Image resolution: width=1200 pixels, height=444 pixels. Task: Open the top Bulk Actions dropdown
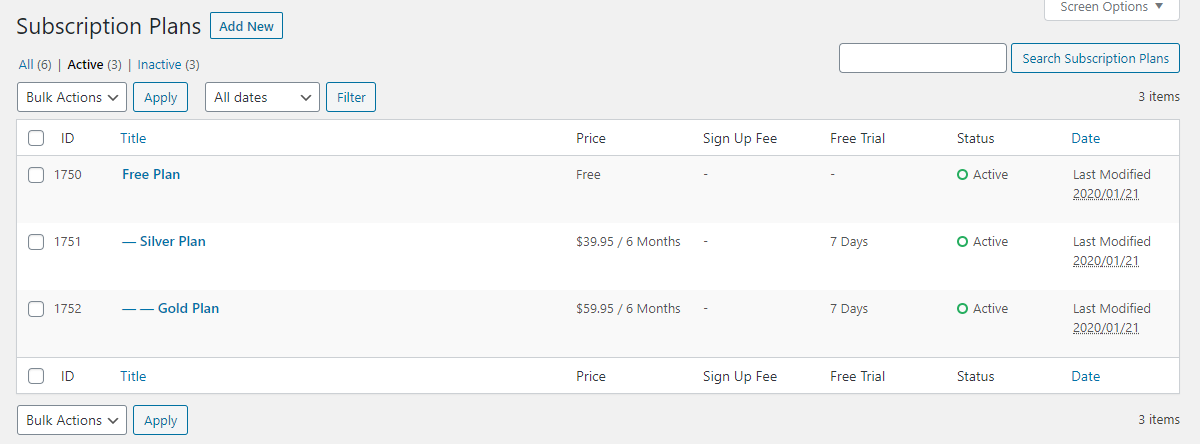[x=72, y=97]
